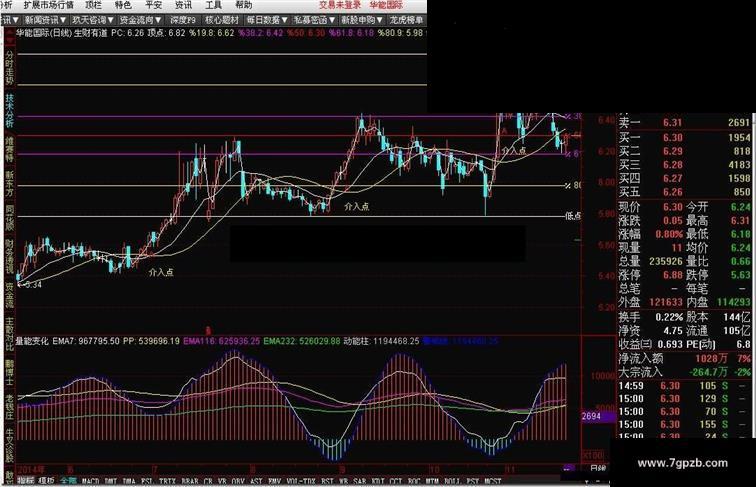Open the 主散对比 sidebar tab
756x487 pixels.
click(x=9, y=334)
